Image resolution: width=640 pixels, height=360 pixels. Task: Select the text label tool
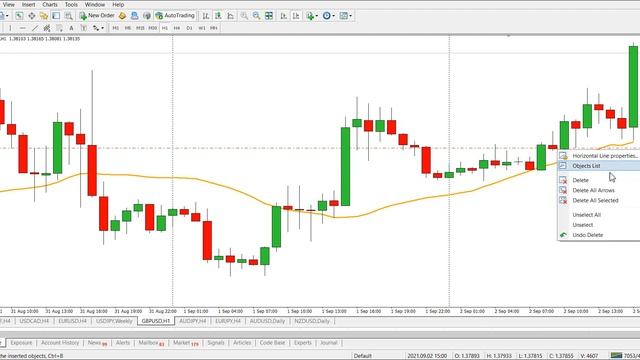84,28
